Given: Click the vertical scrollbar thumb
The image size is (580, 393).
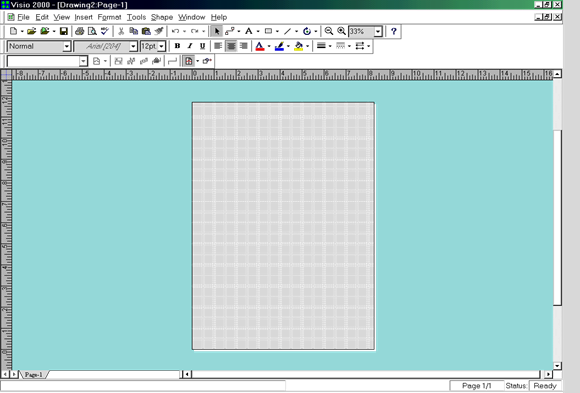Looking at the screenshot, I should click(557, 218).
